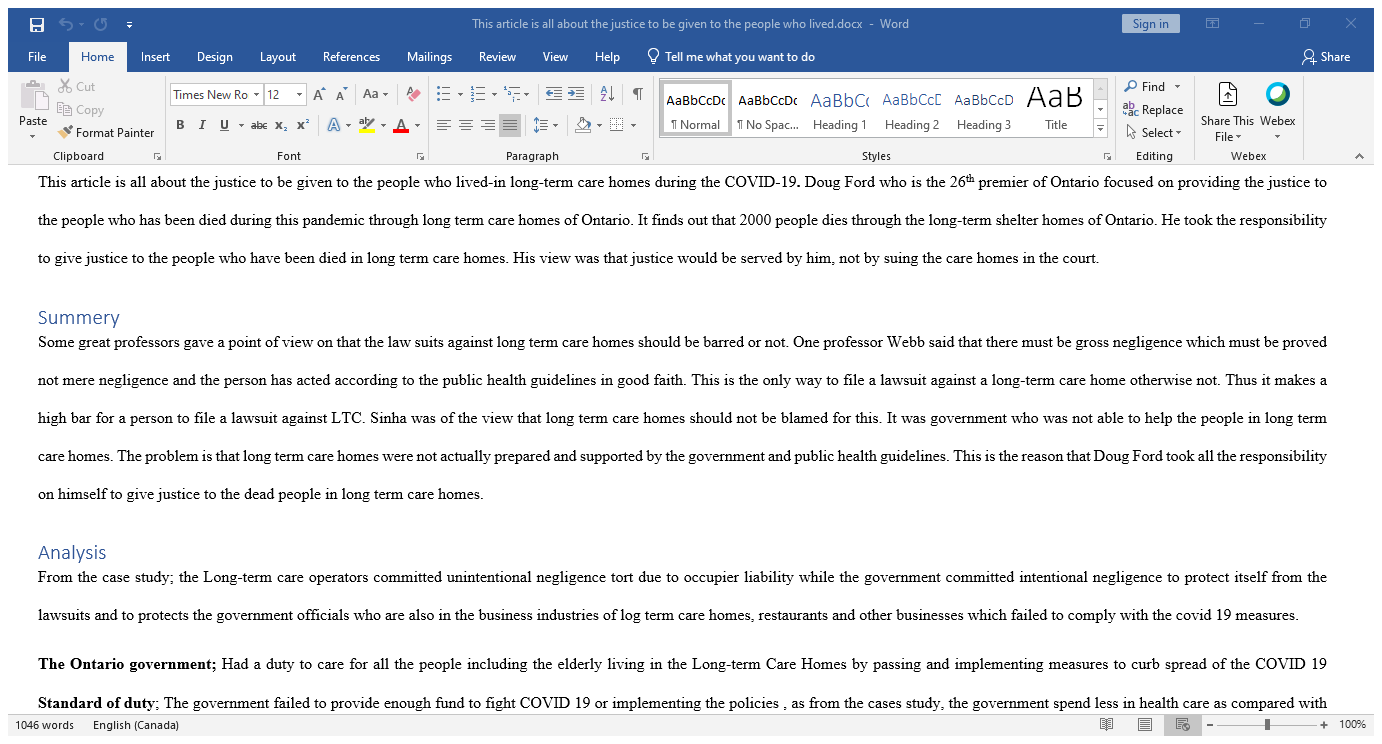This screenshot has height=744, width=1382.
Task: Expand the line spacing options
Action: (547, 124)
